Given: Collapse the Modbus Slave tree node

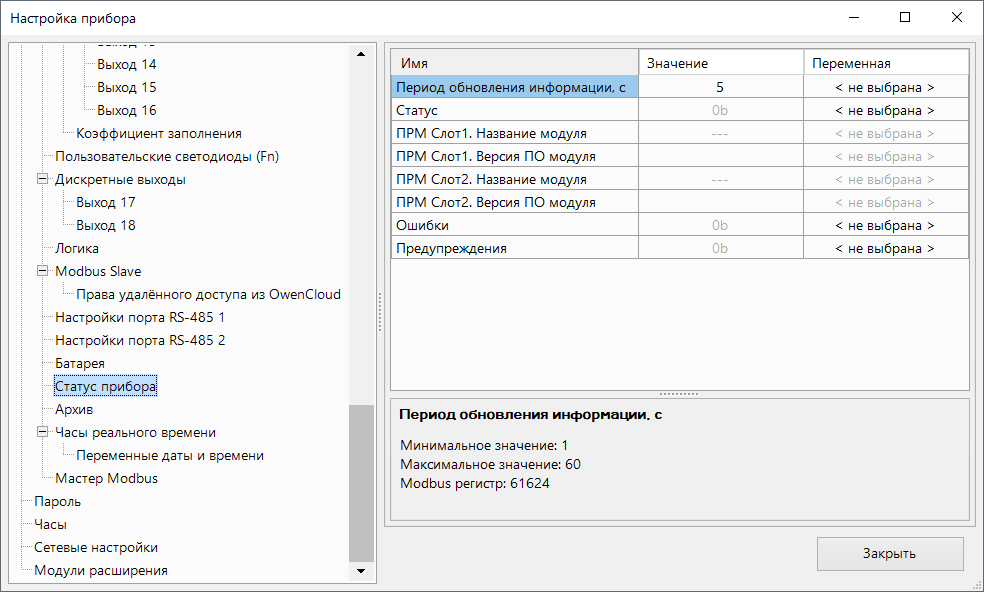Looking at the screenshot, I should pos(43,272).
